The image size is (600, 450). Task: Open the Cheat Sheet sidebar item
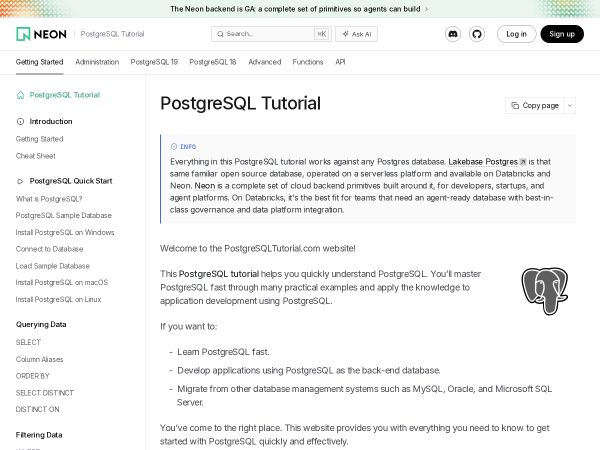pyautogui.click(x=36, y=156)
